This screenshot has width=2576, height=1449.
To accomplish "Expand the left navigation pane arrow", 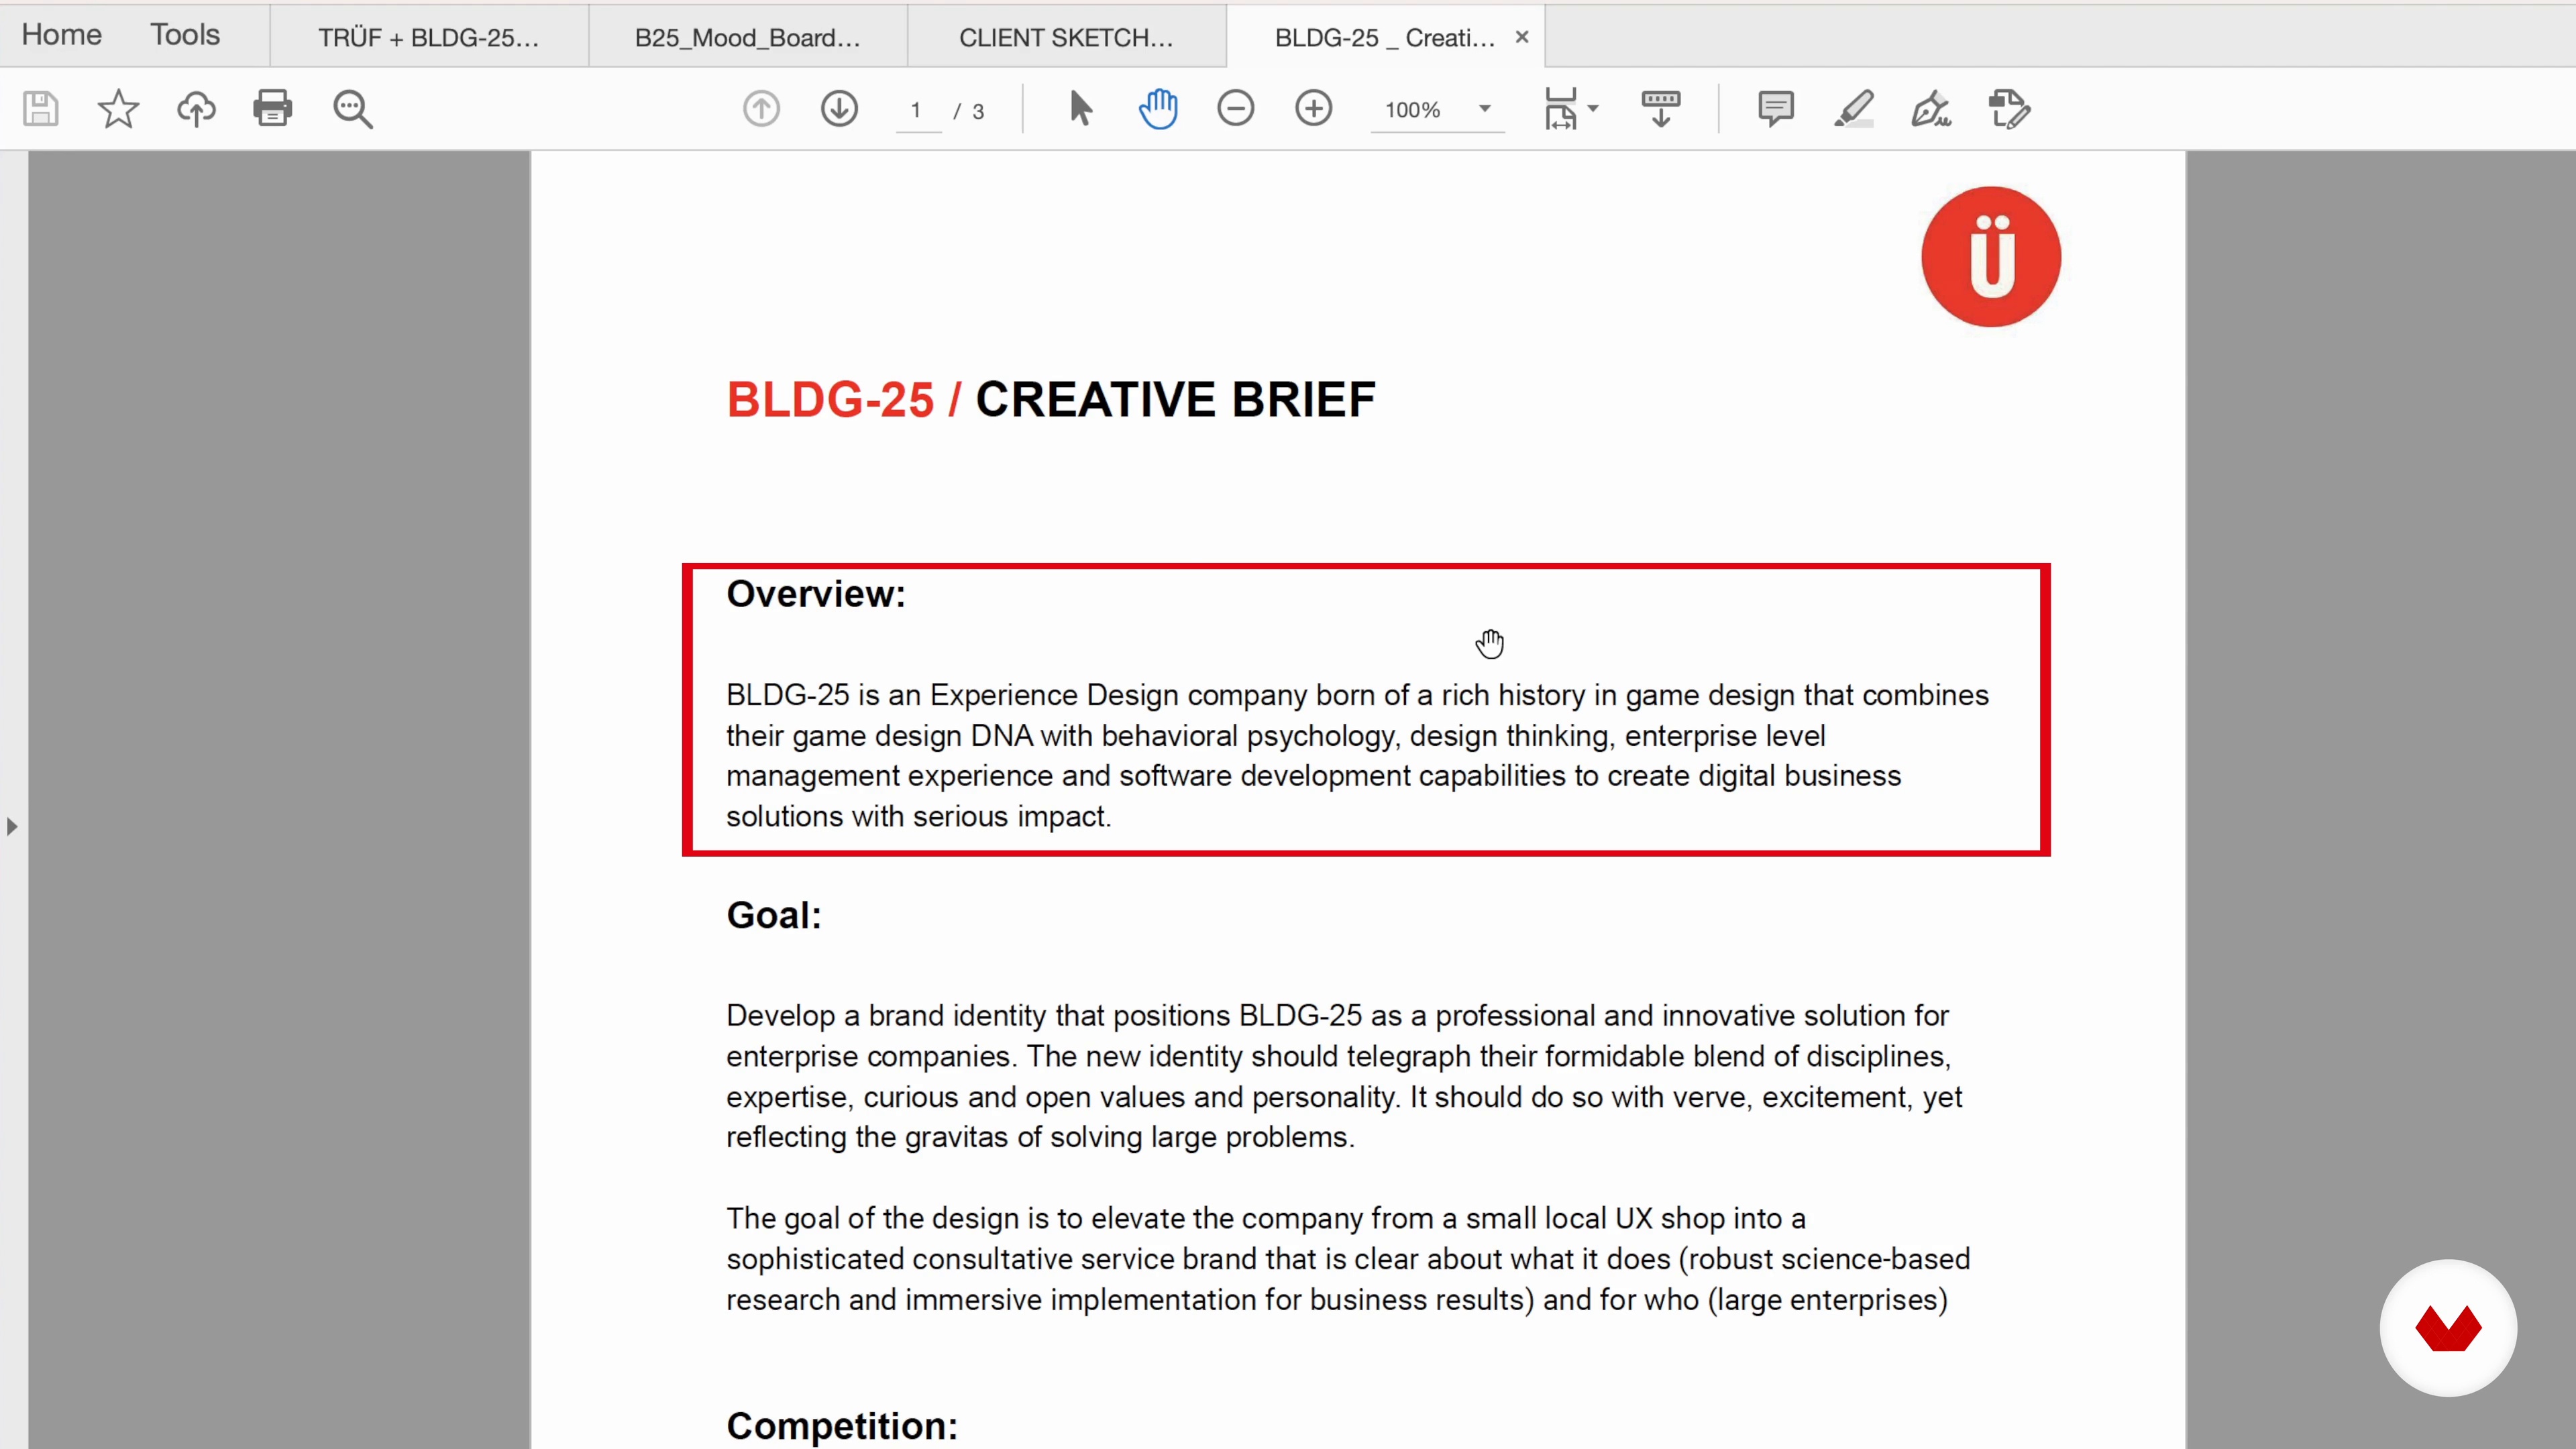I will (12, 827).
